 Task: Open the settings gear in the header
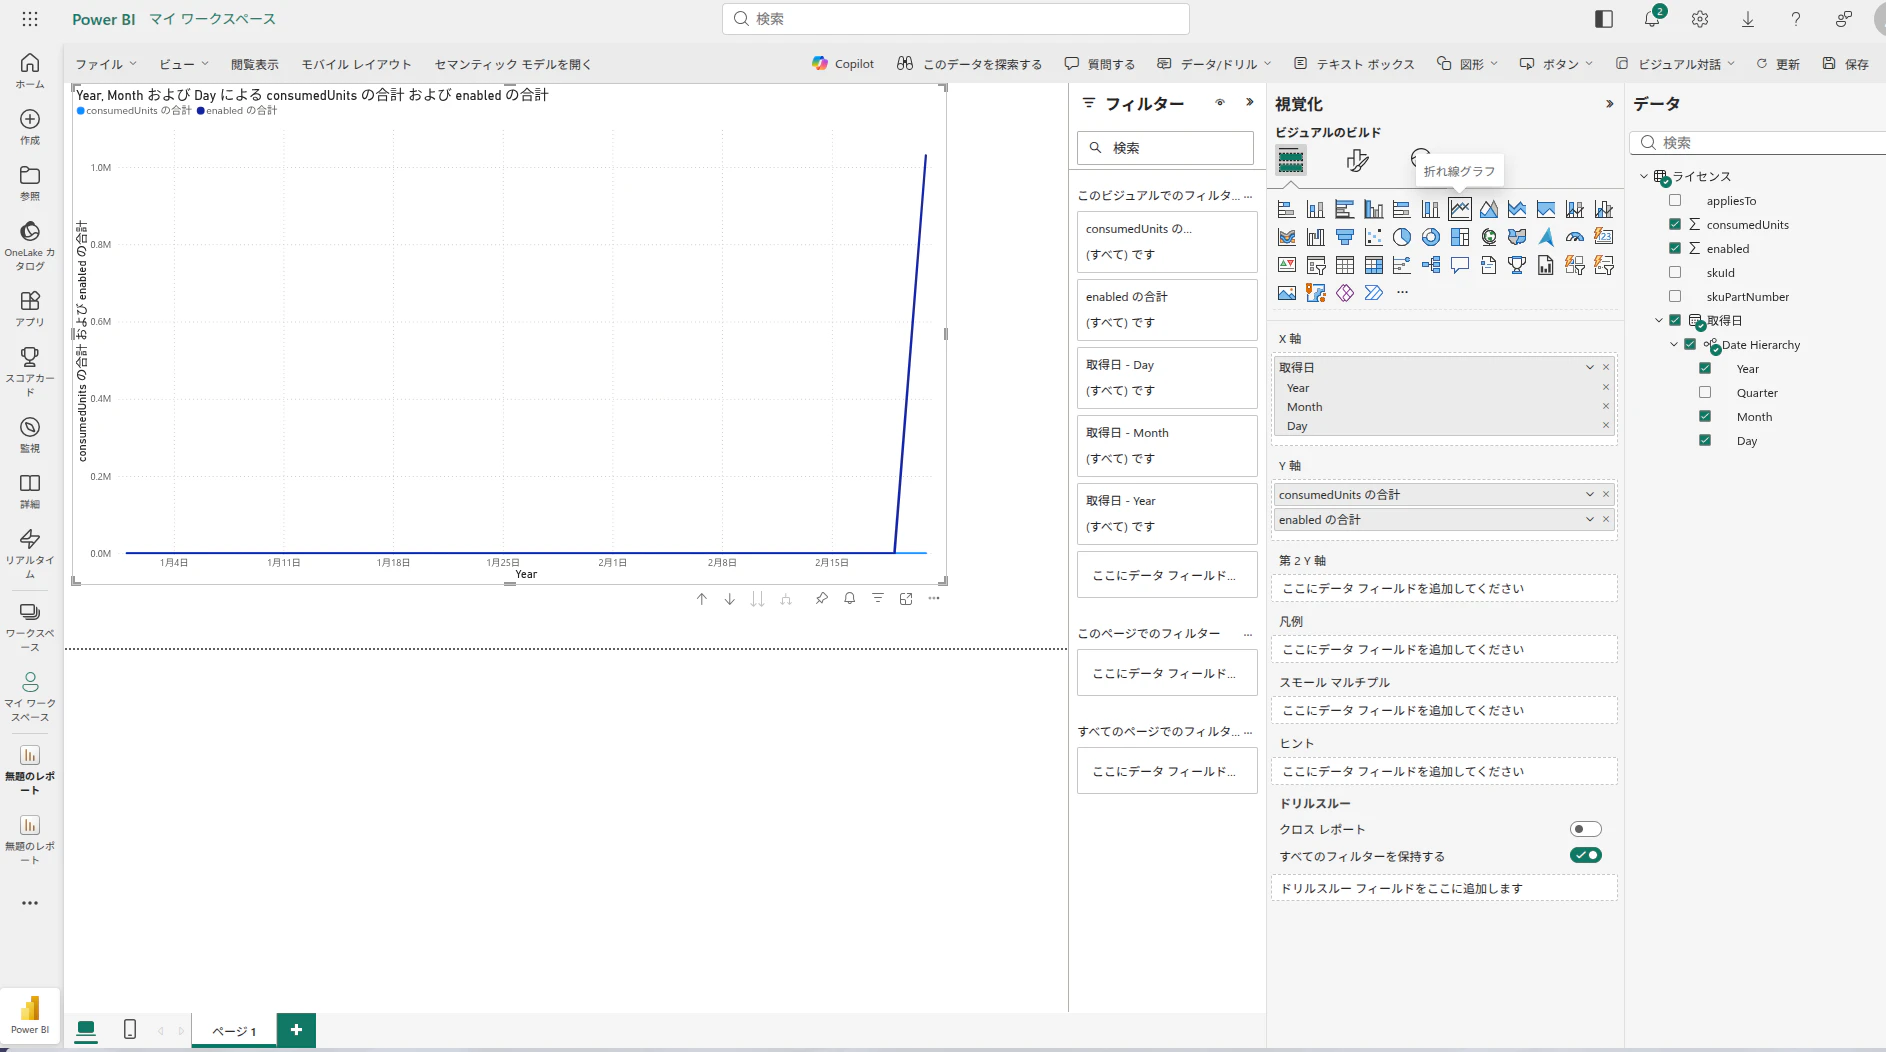(x=1700, y=19)
